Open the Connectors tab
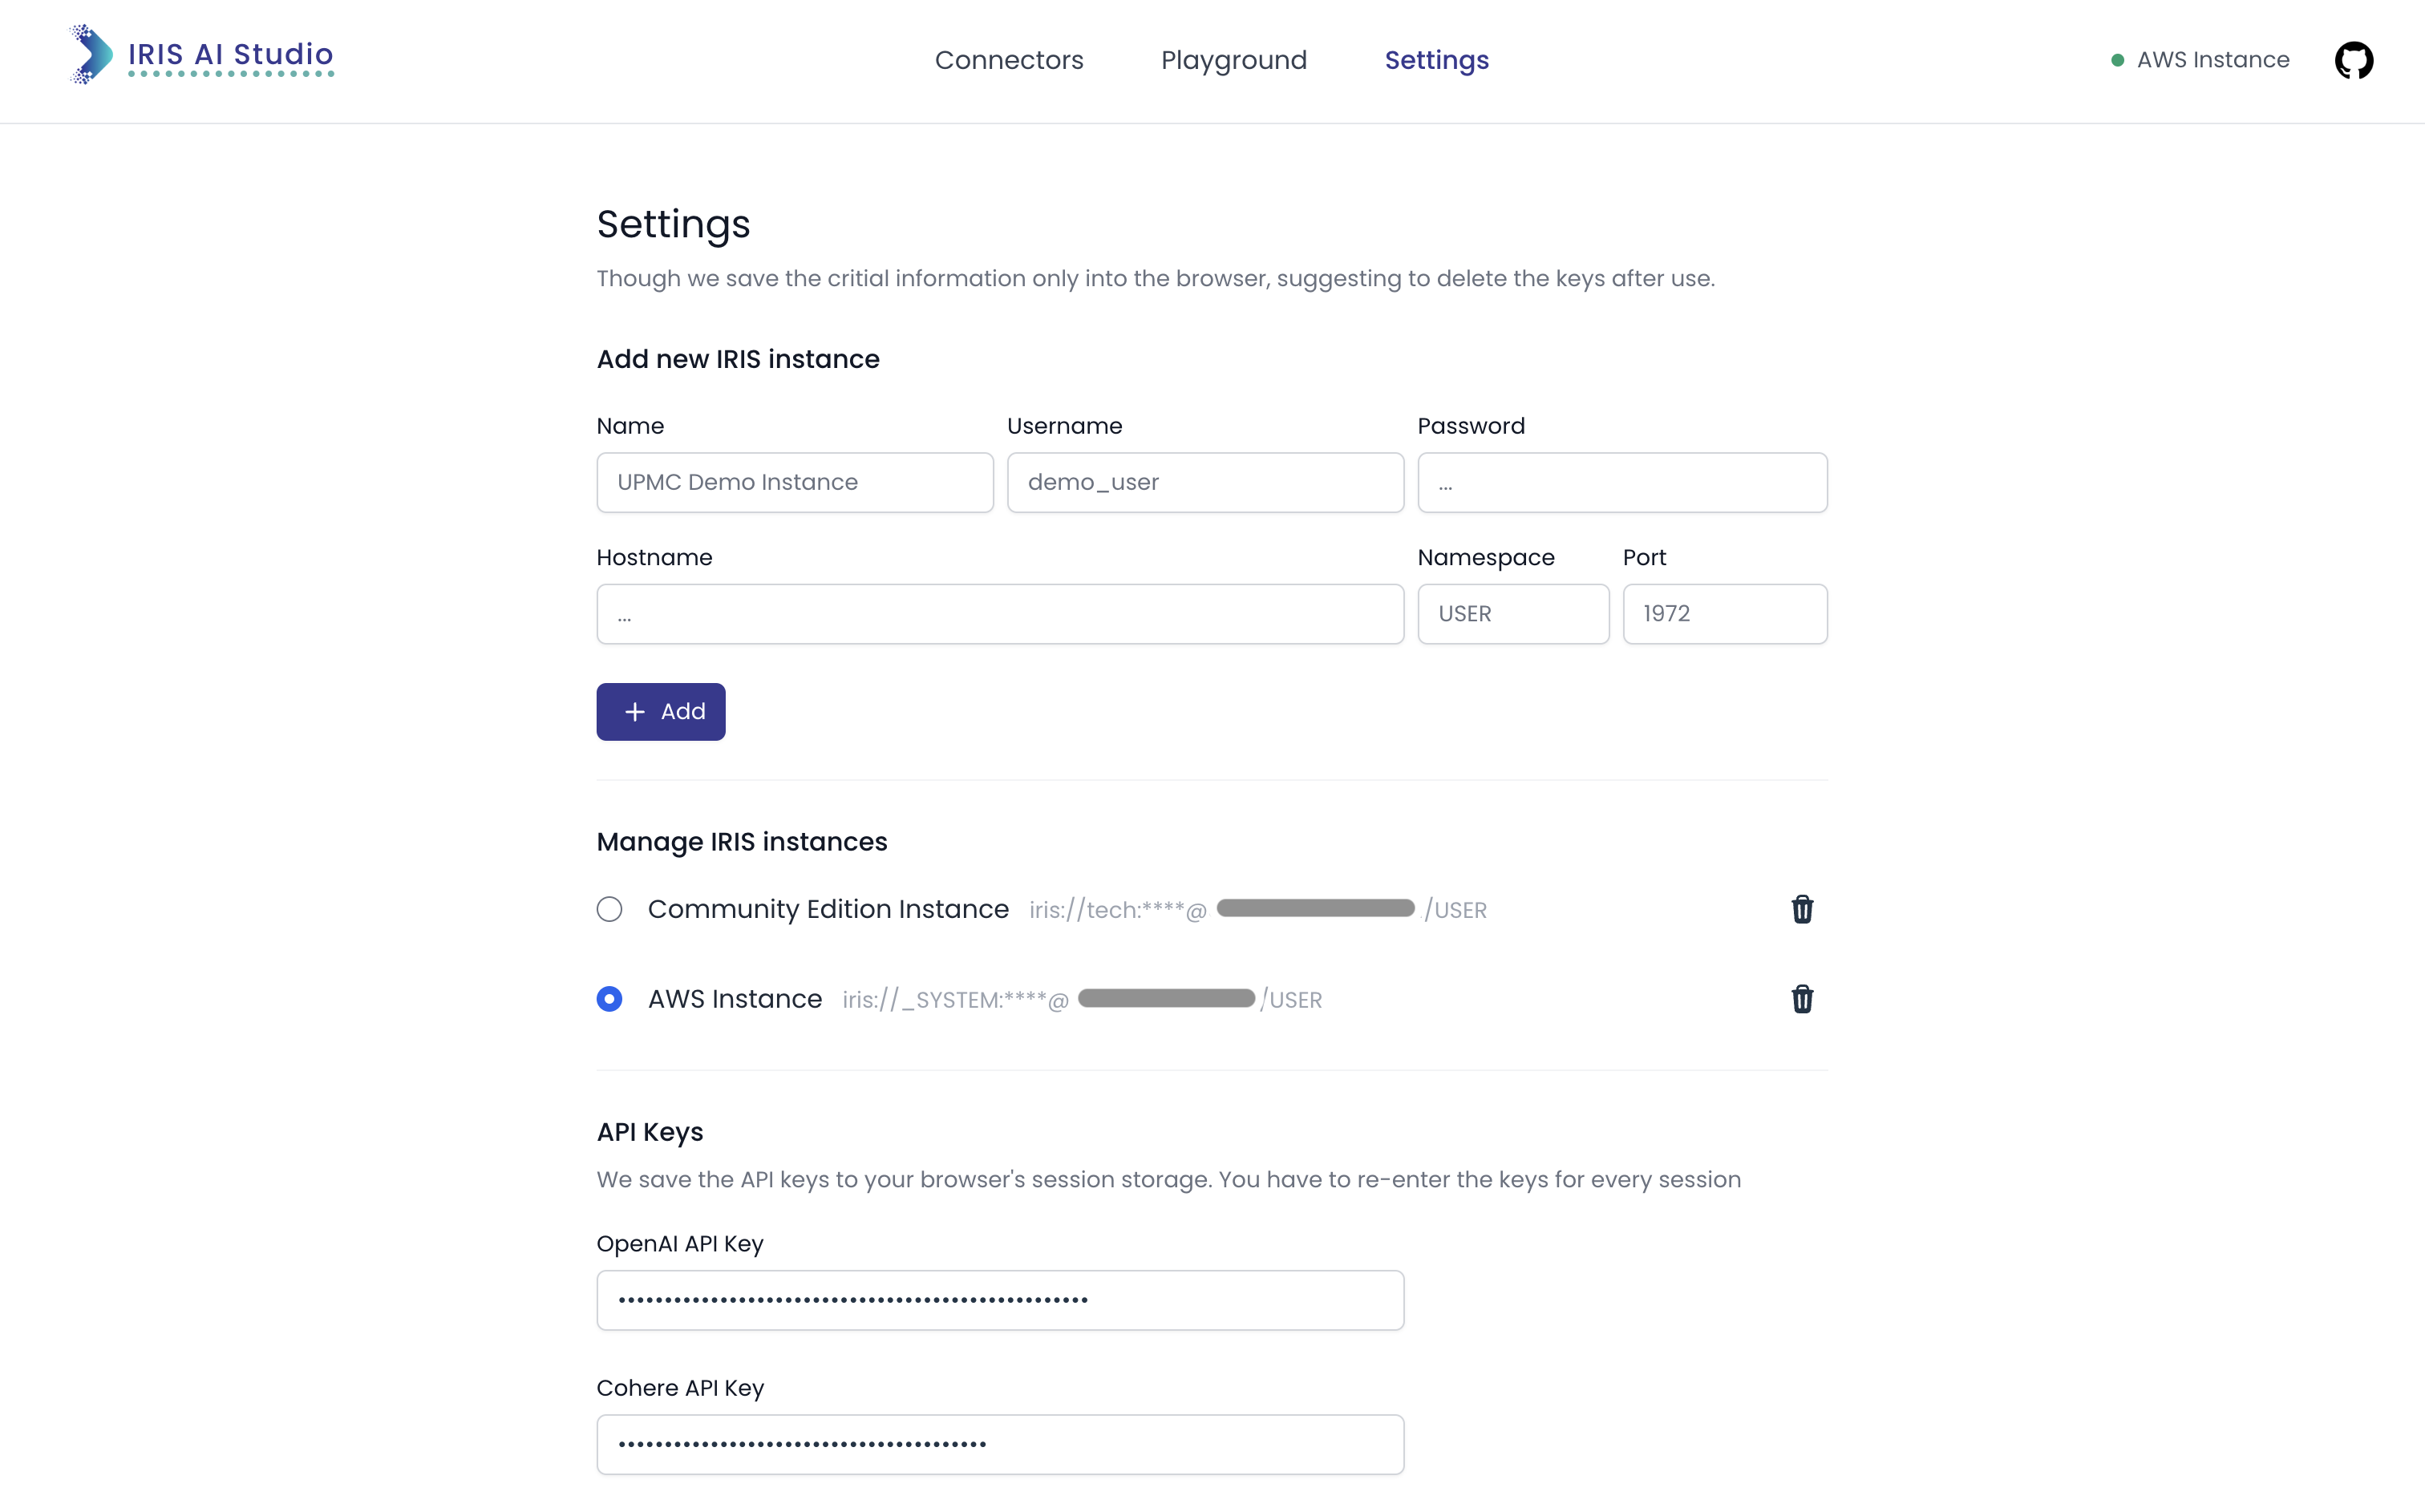Screen dimensions: 2425x1512 click(1008, 60)
